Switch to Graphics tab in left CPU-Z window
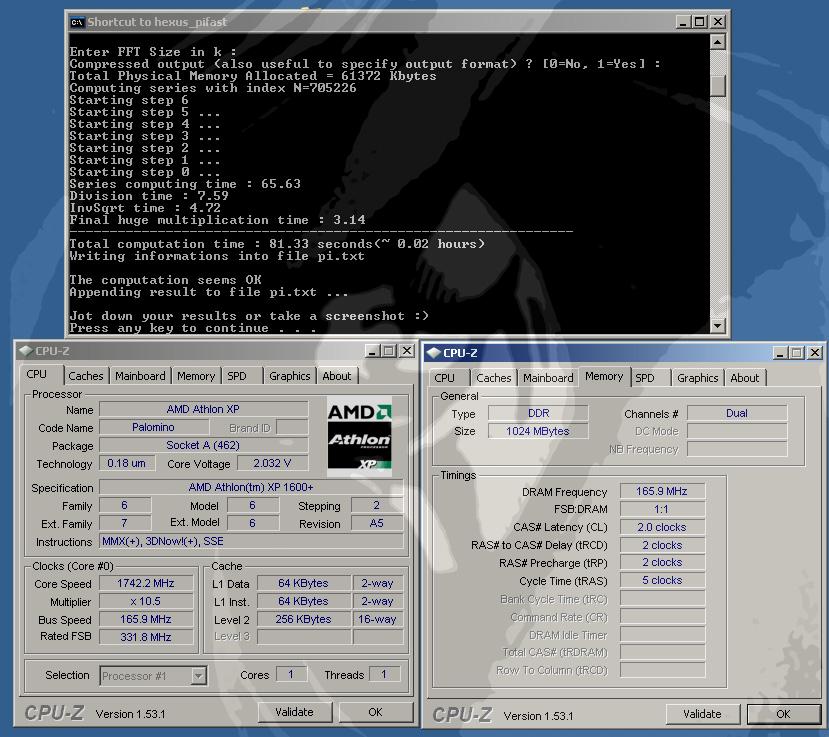The width and height of the screenshot is (829, 737). [289, 376]
